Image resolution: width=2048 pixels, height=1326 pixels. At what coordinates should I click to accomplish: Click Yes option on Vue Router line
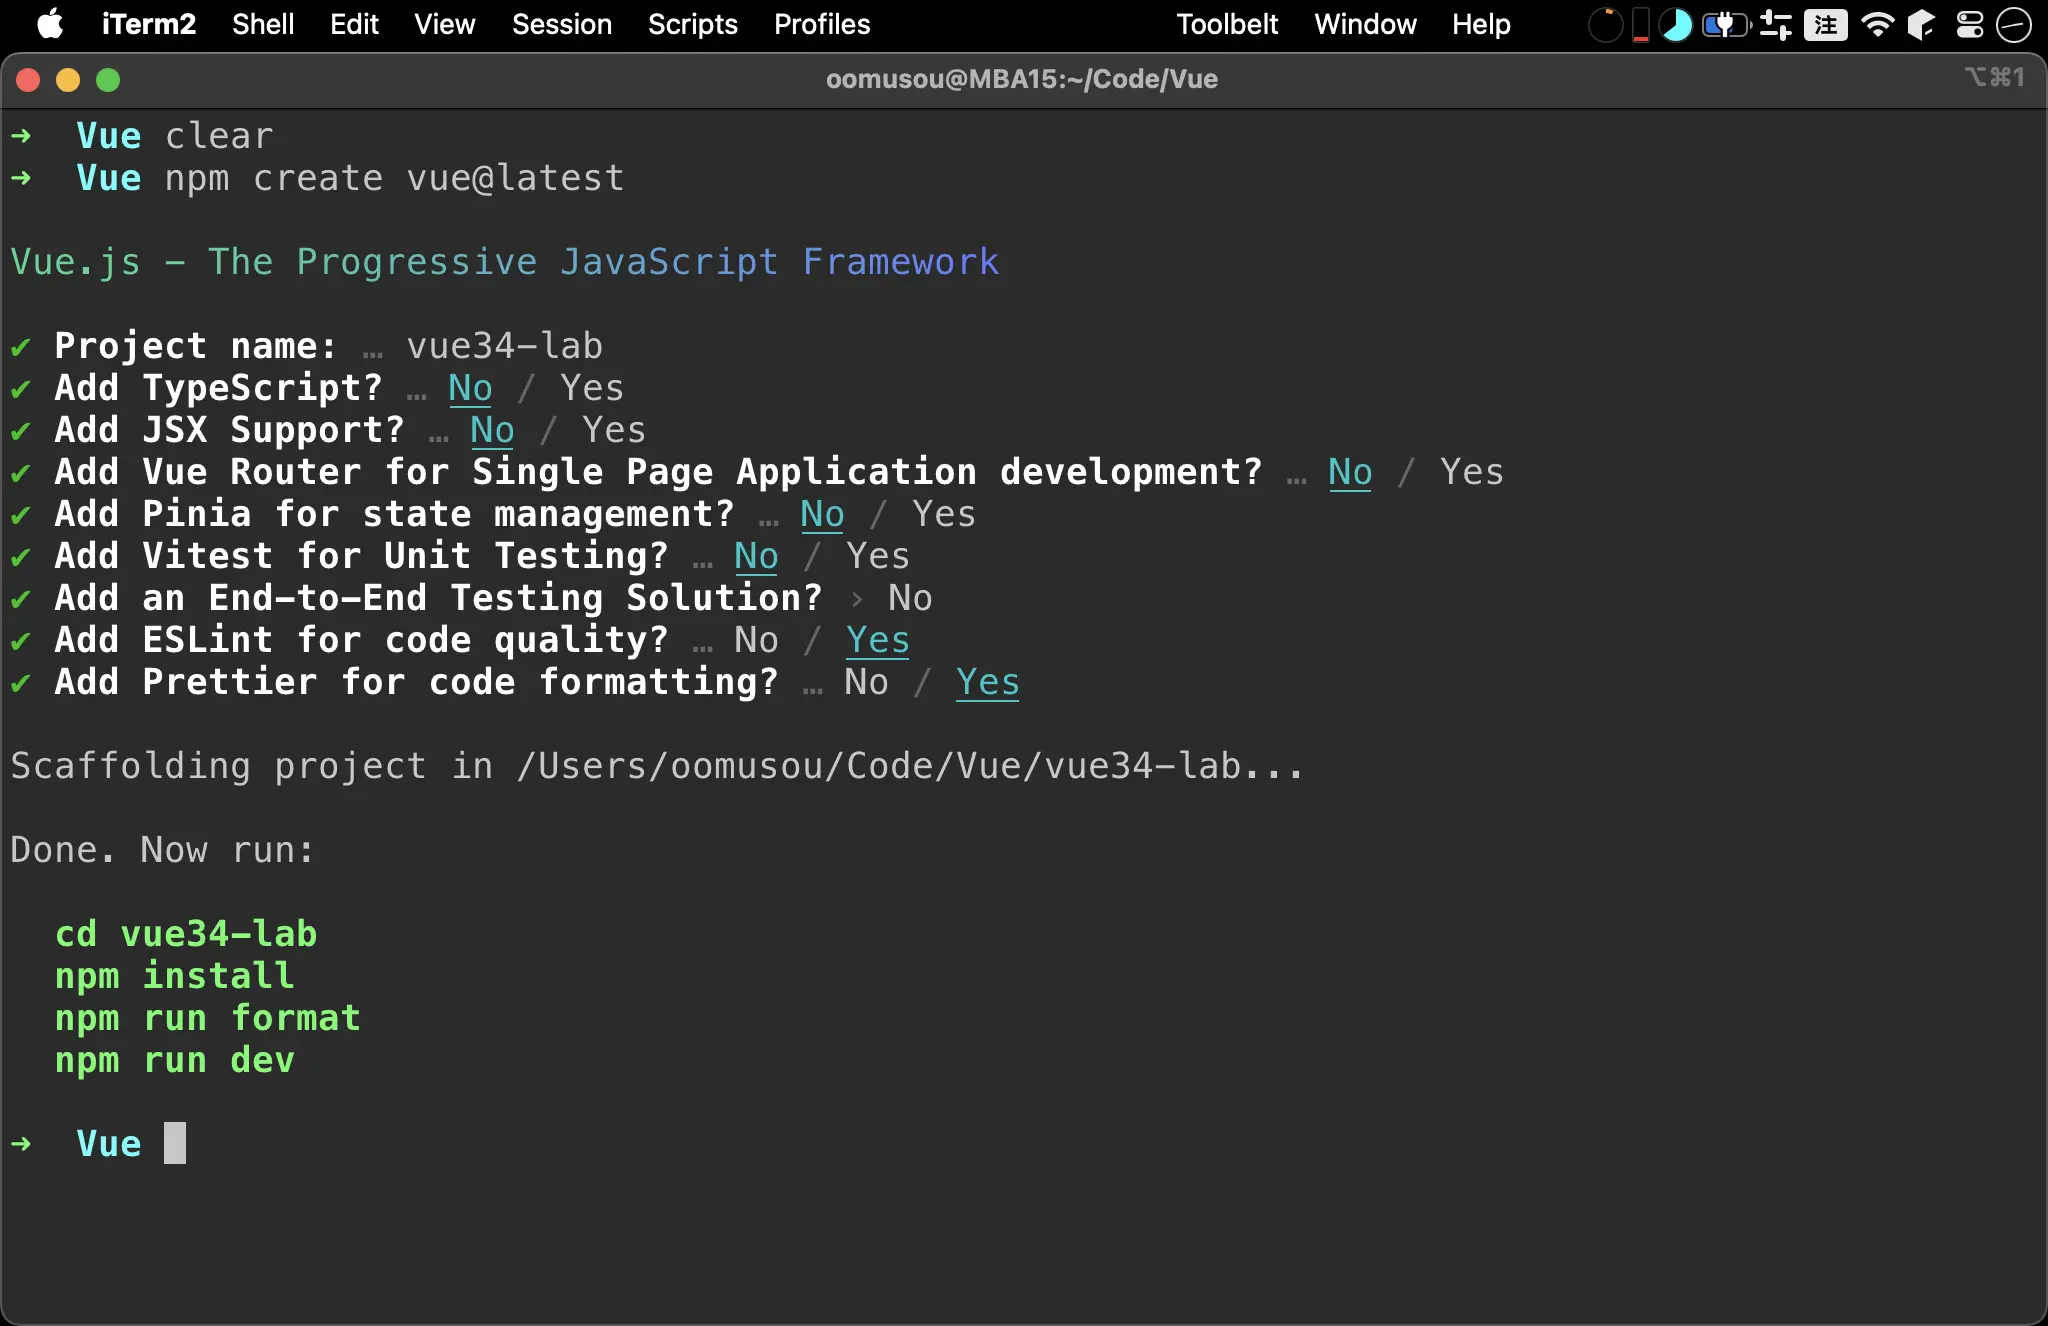(x=1472, y=472)
